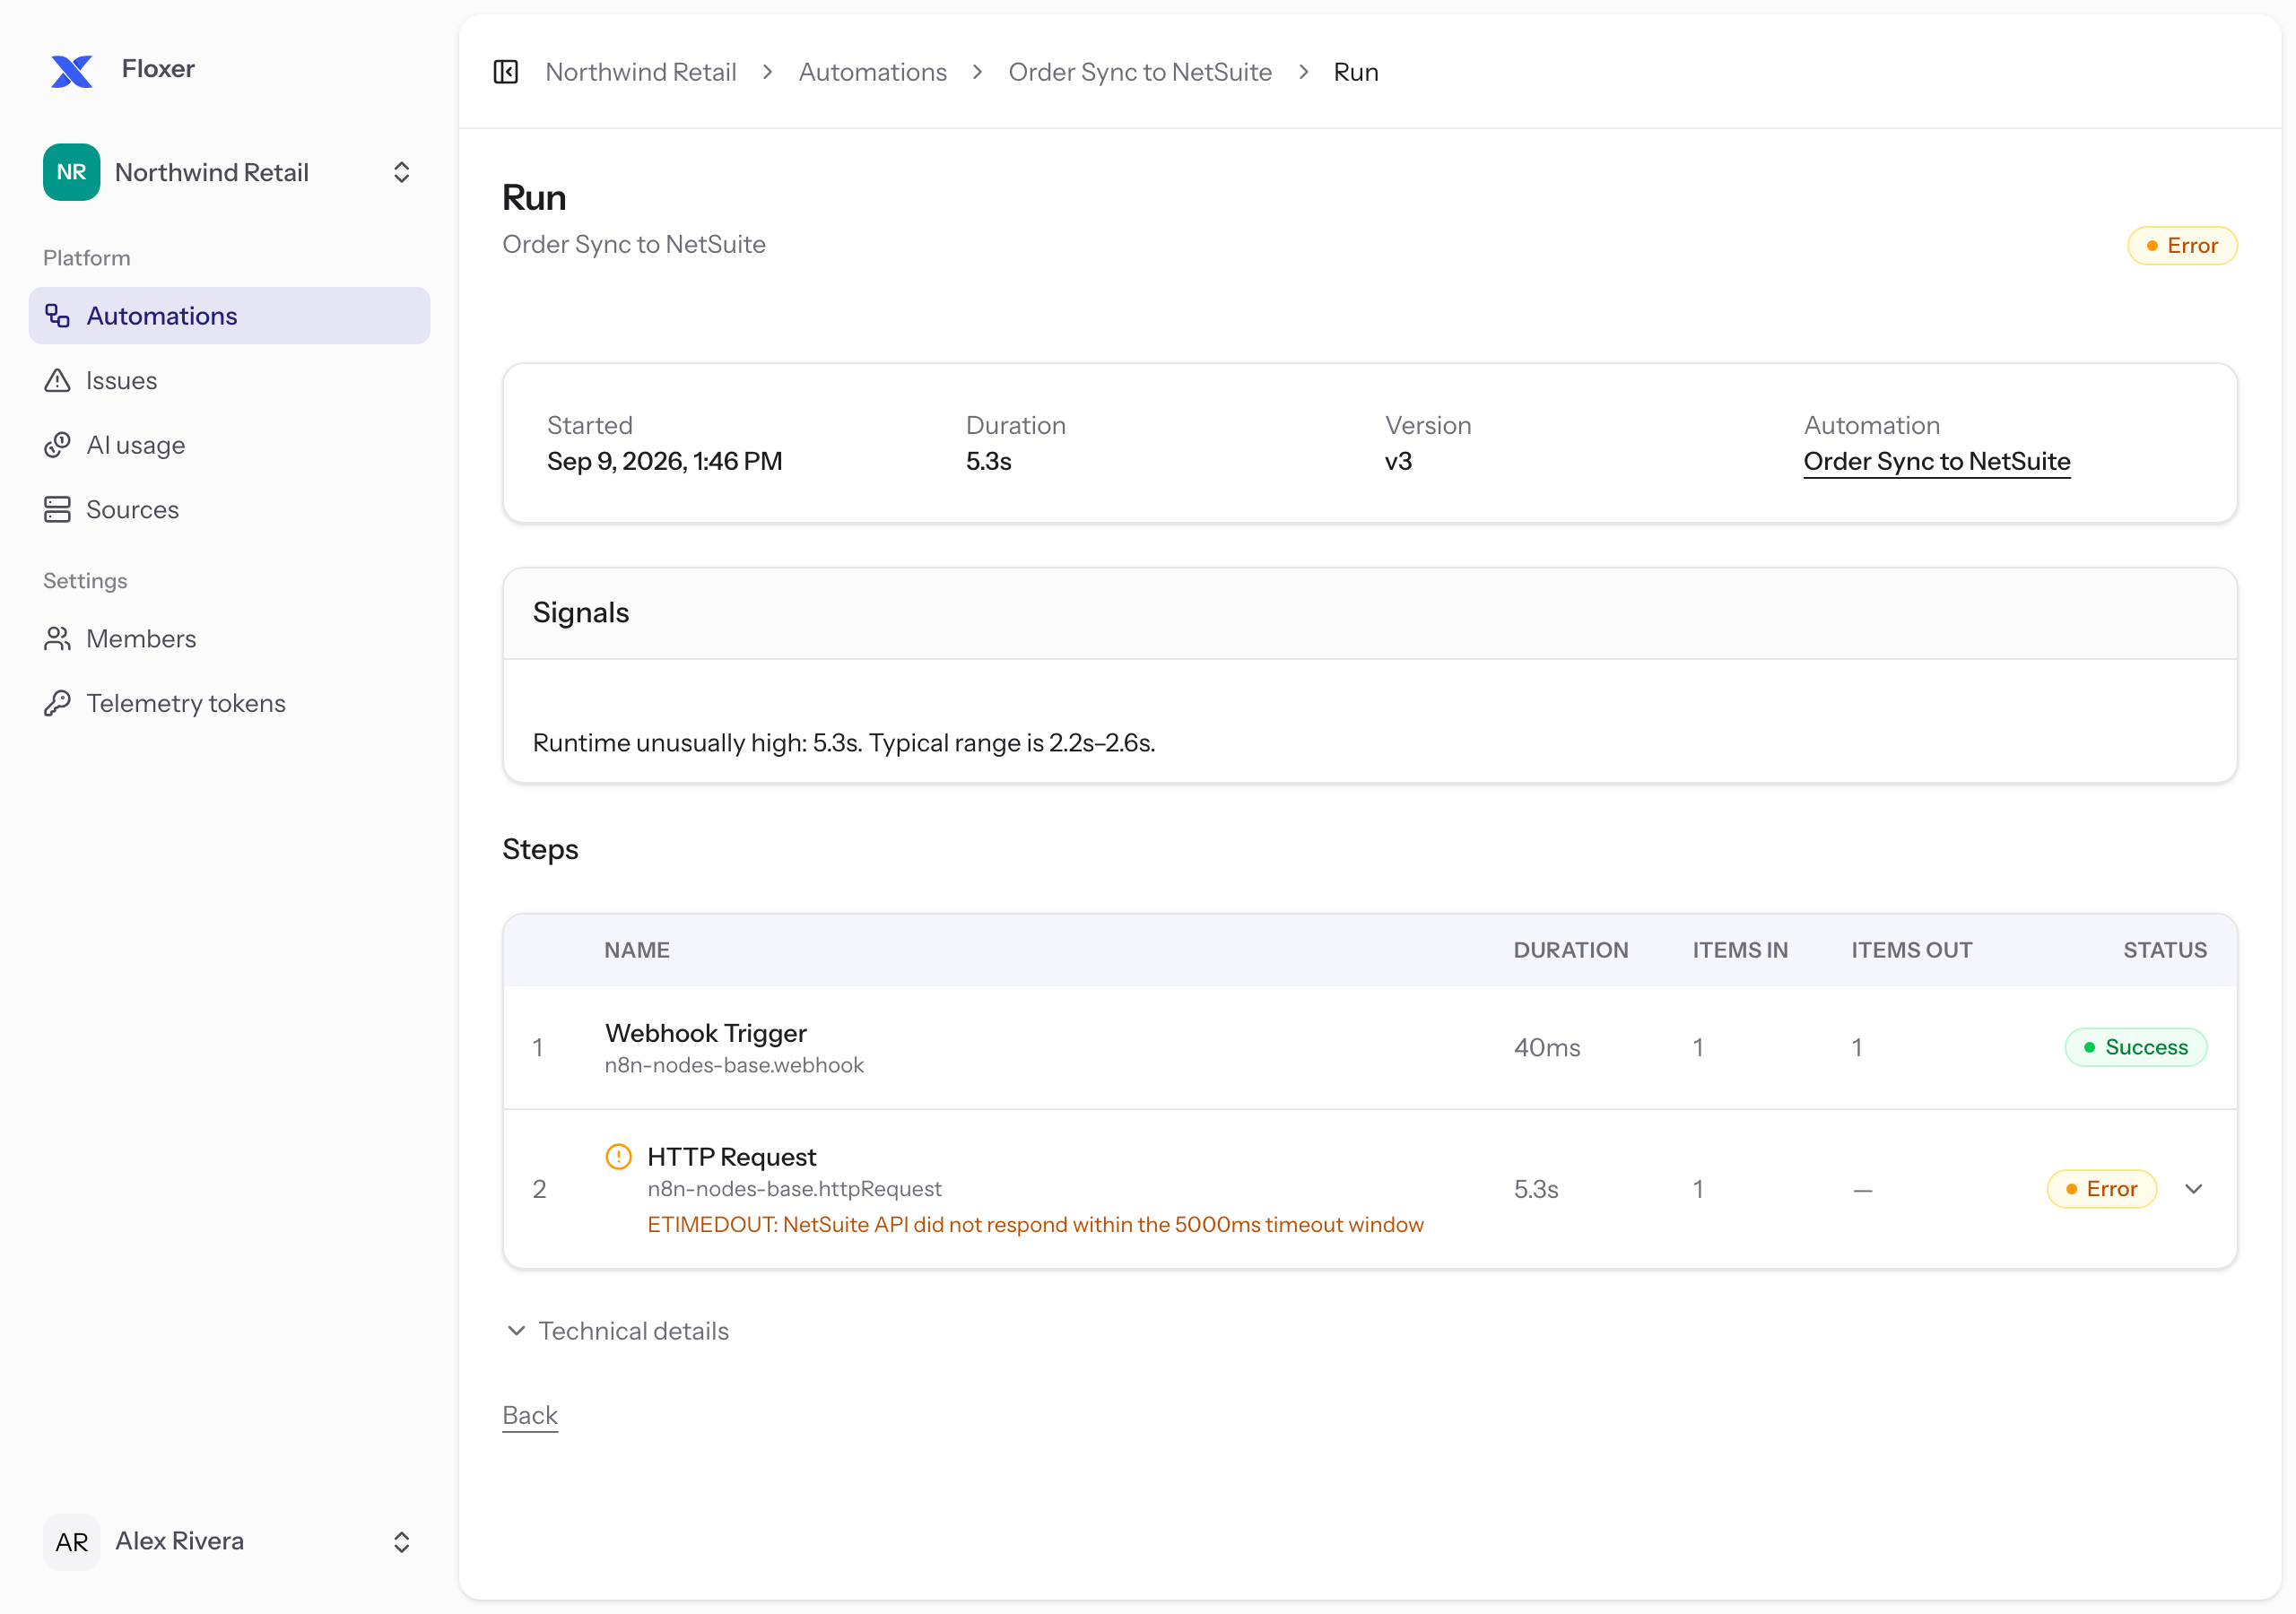Viewport: 2296px width, 1614px height.
Task: Click the Success badge for Webhook Trigger
Action: tap(2136, 1047)
